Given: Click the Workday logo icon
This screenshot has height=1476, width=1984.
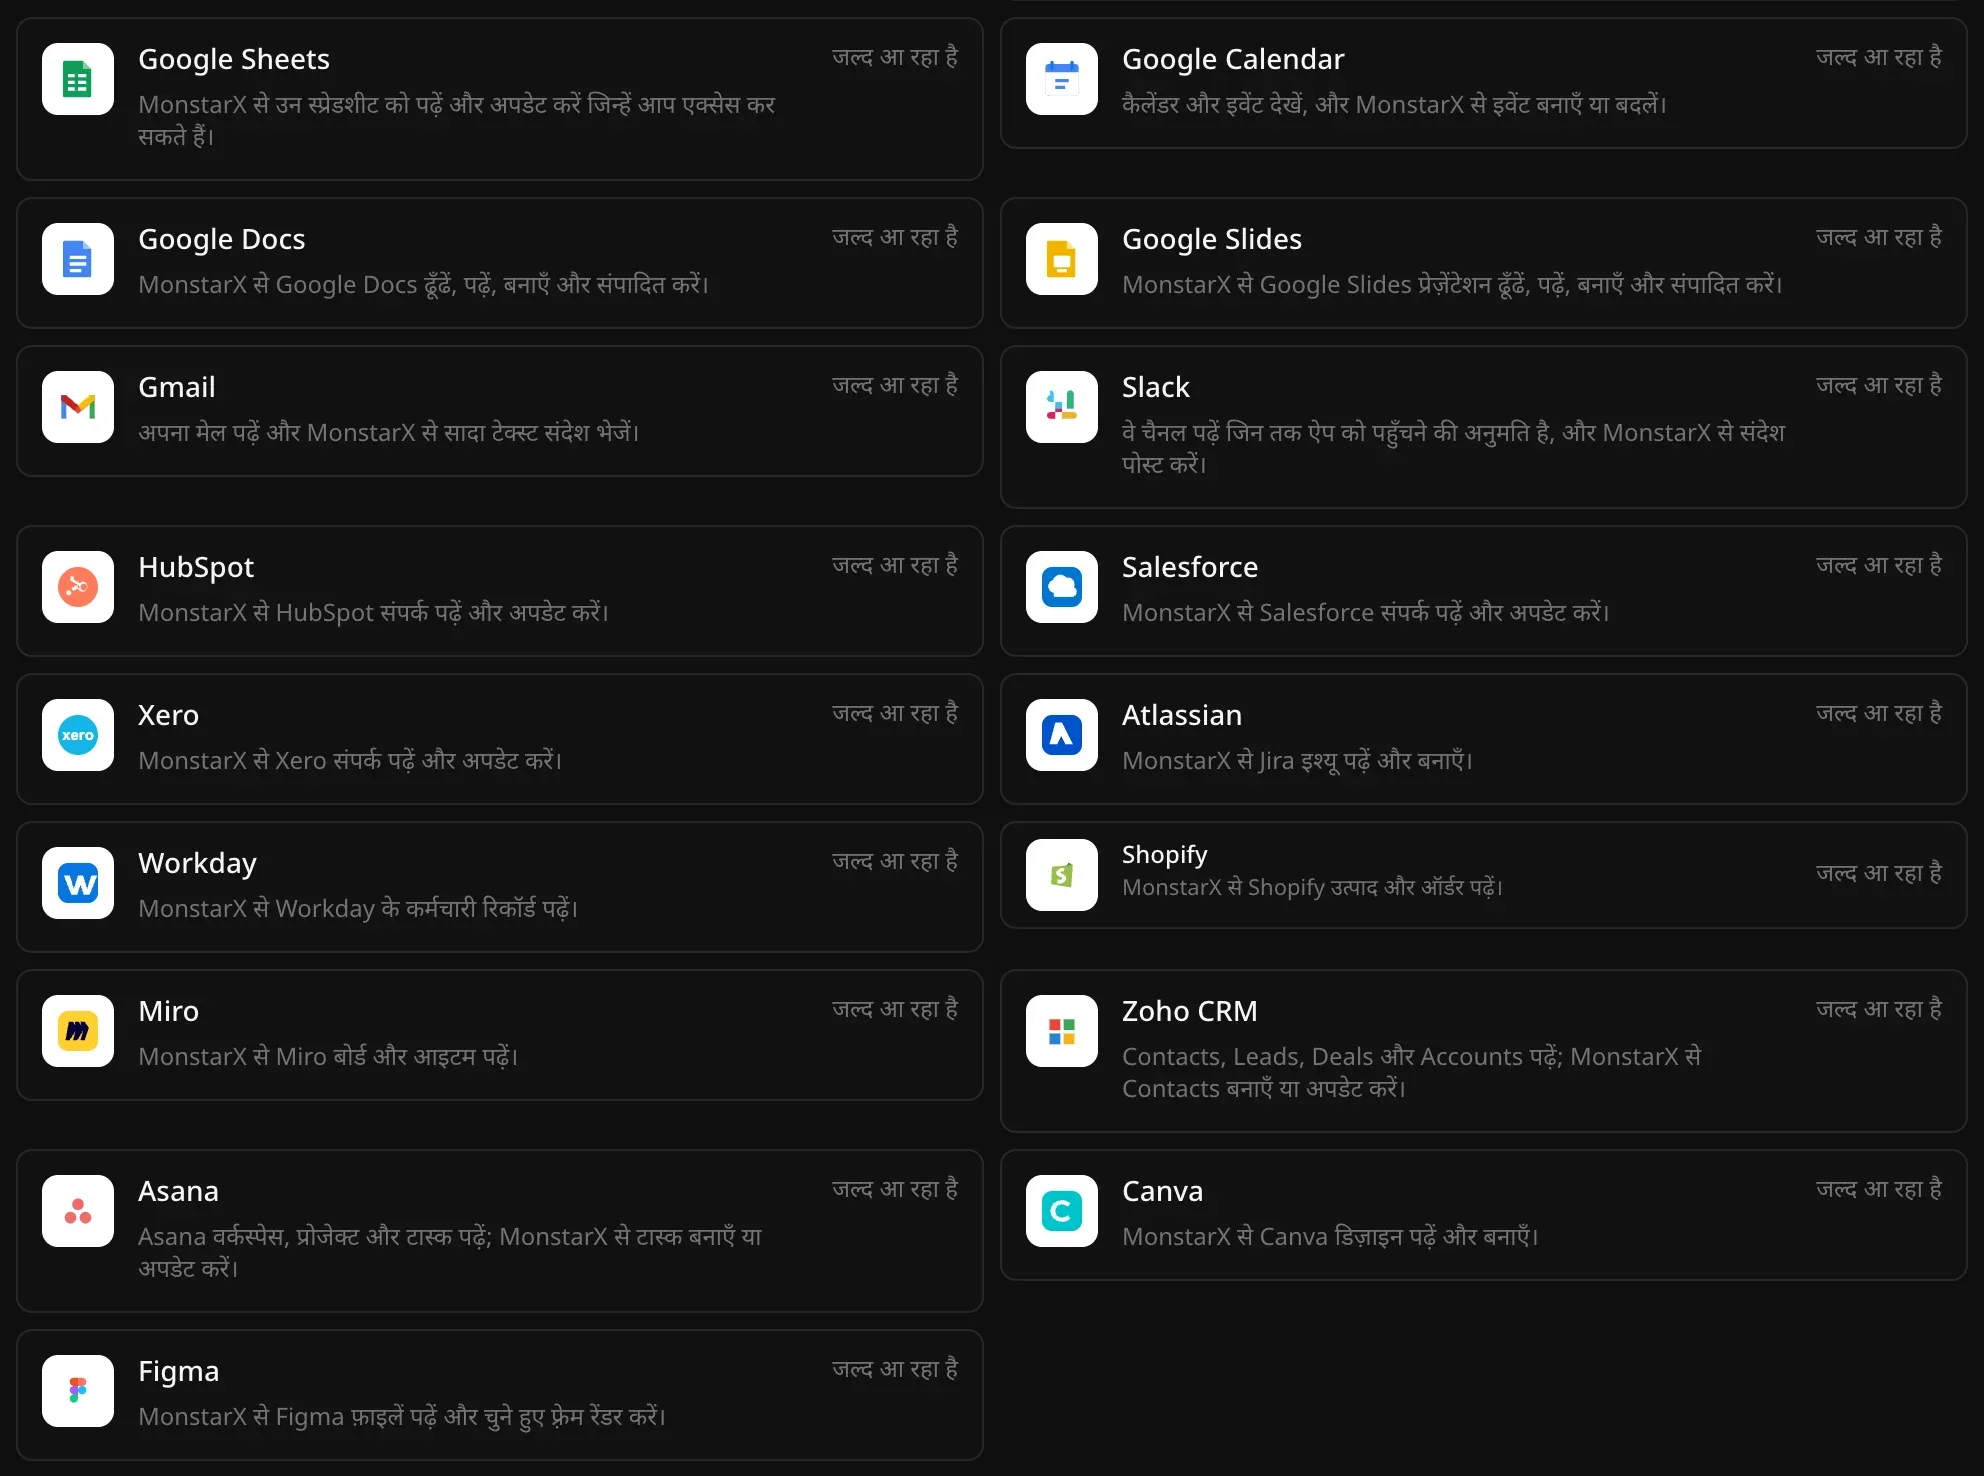Looking at the screenshot, I should coord(78,883).
